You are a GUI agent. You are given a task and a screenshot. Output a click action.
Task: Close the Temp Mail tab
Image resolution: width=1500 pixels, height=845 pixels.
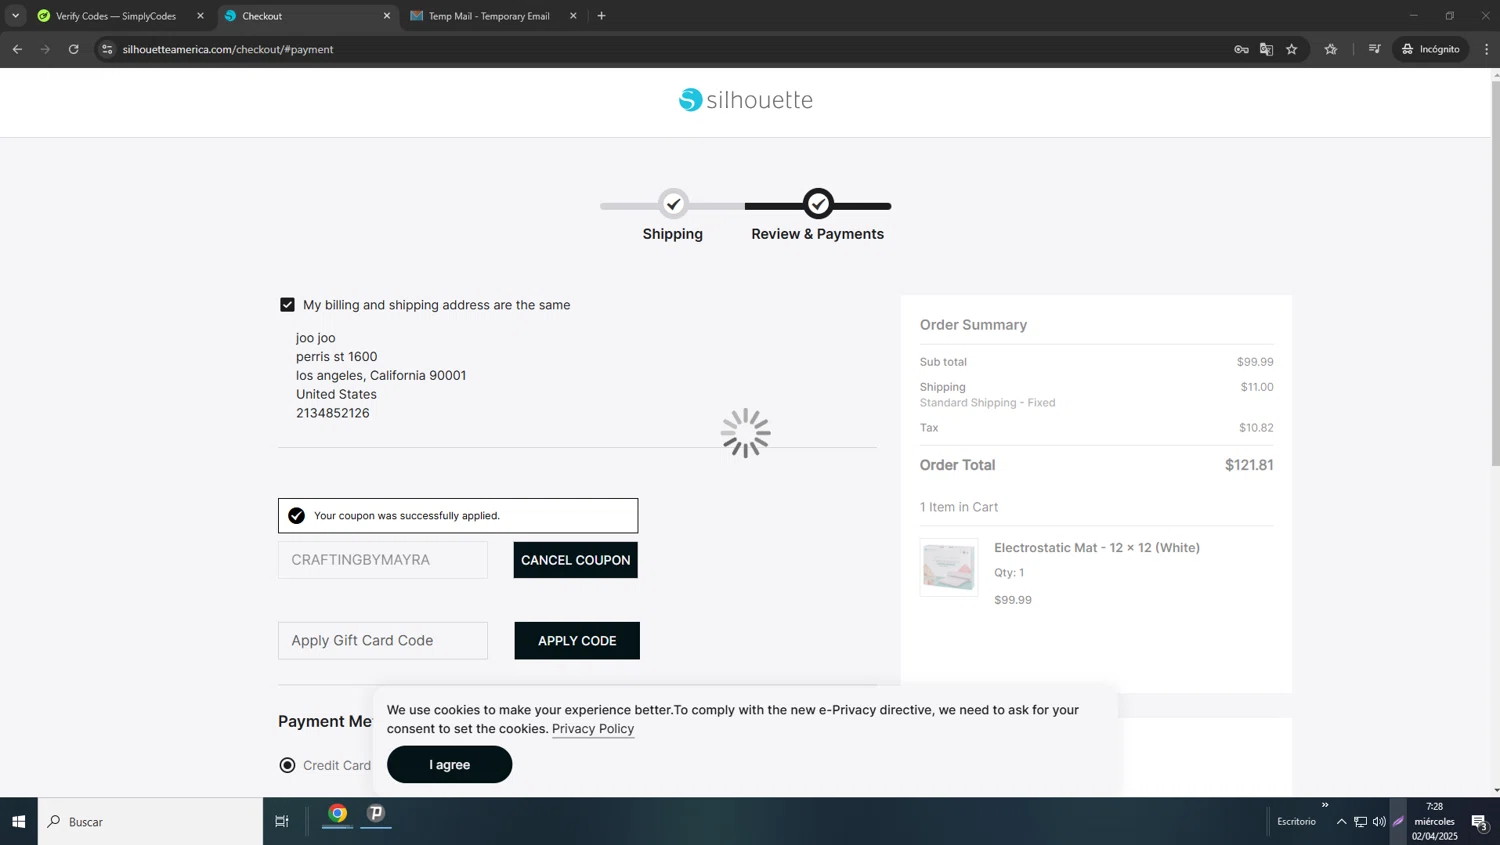(x=573, y=16)
